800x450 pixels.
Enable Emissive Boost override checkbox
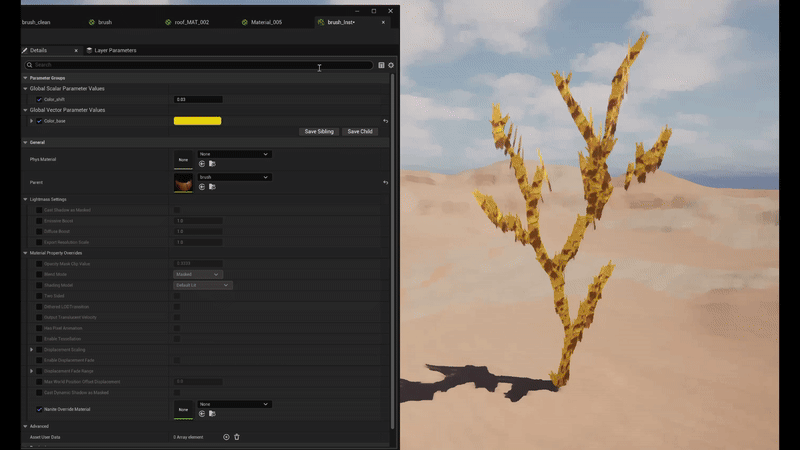[39, 221]
